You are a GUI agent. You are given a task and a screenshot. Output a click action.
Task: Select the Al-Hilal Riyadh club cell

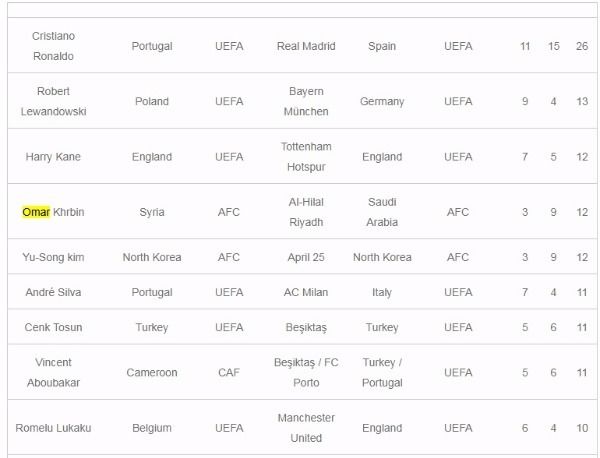[x=306, y=212]
